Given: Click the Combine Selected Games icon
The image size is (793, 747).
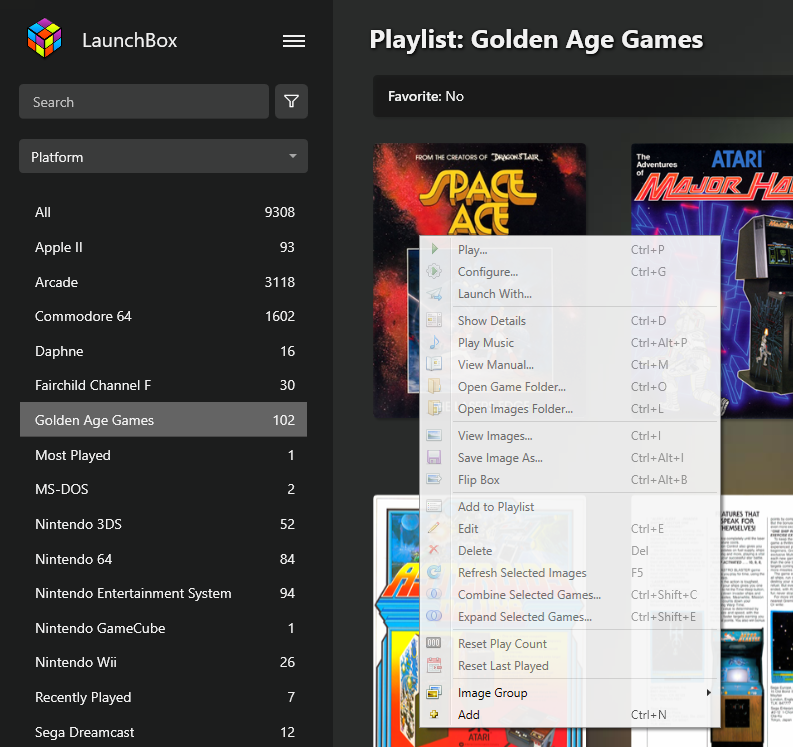Looking at the screenshot, I should click(434, 594).
